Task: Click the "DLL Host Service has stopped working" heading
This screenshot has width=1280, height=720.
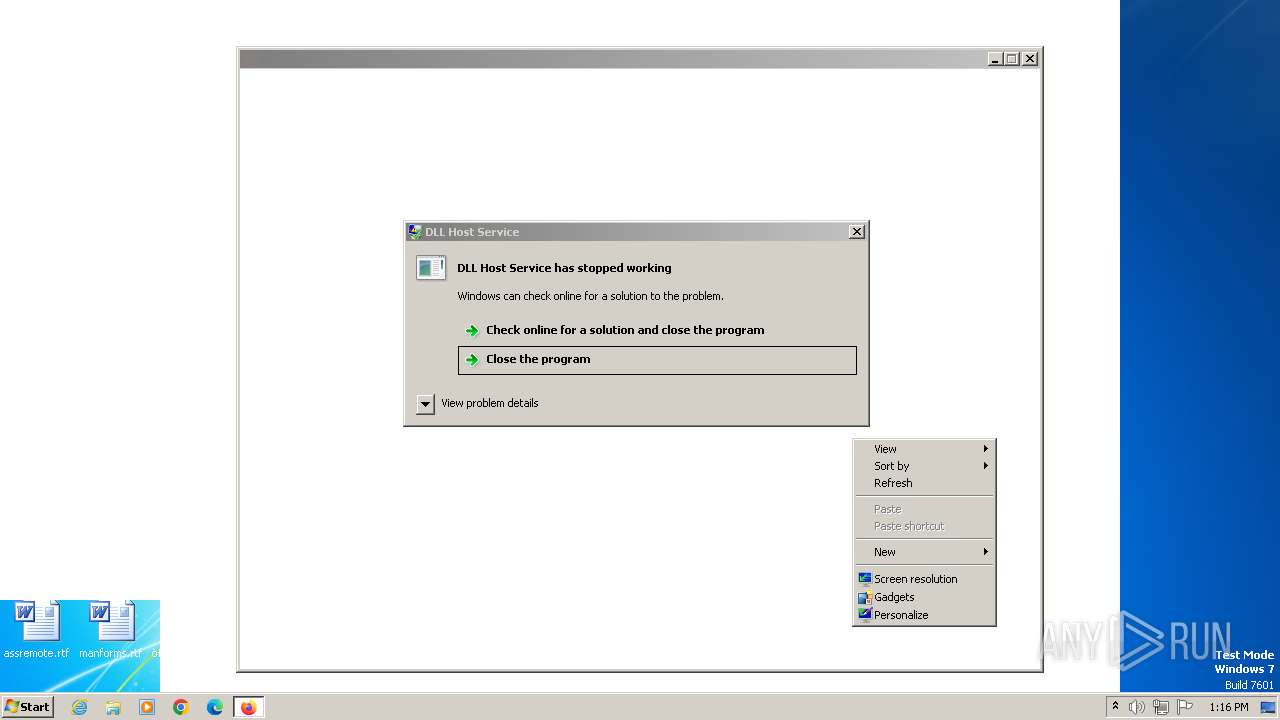Action: tap(564, 268)
